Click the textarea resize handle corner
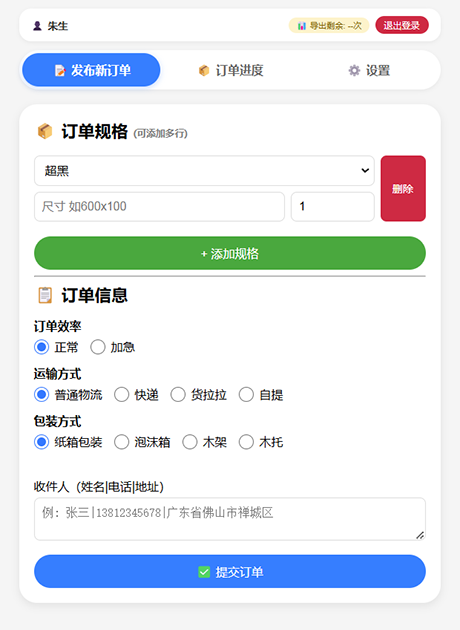The image size is (460, 630). (x=420, y=535)
